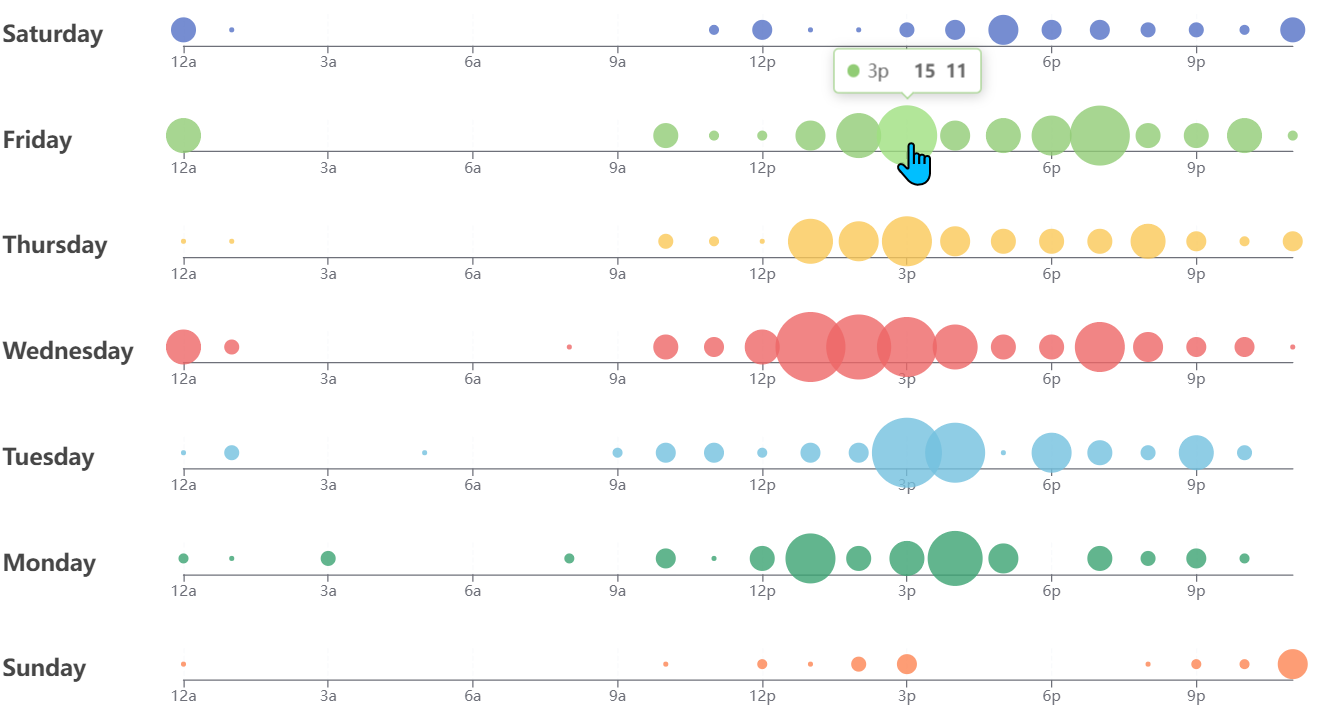Click the Saturday 5p bubble
This screenshot has width=1341, height=720.
tap(1003, 30)
